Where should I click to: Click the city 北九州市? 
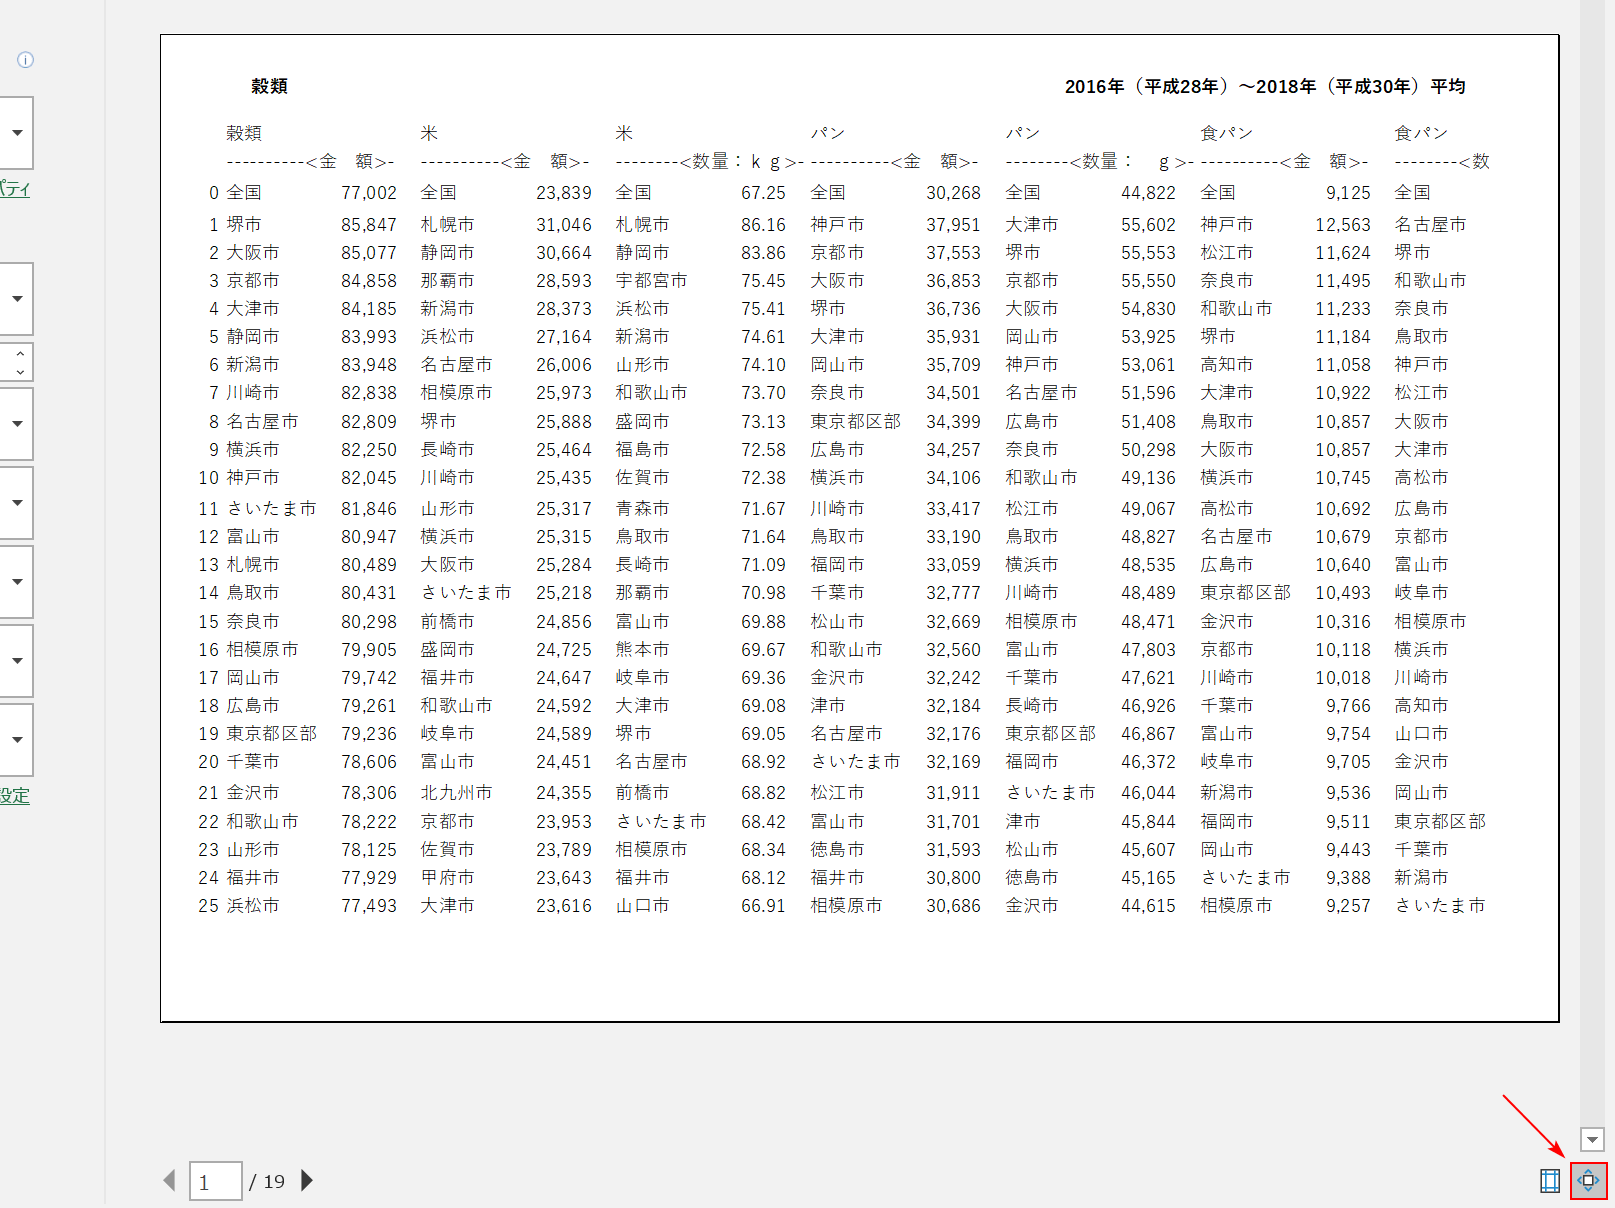[x=456, y=793]
